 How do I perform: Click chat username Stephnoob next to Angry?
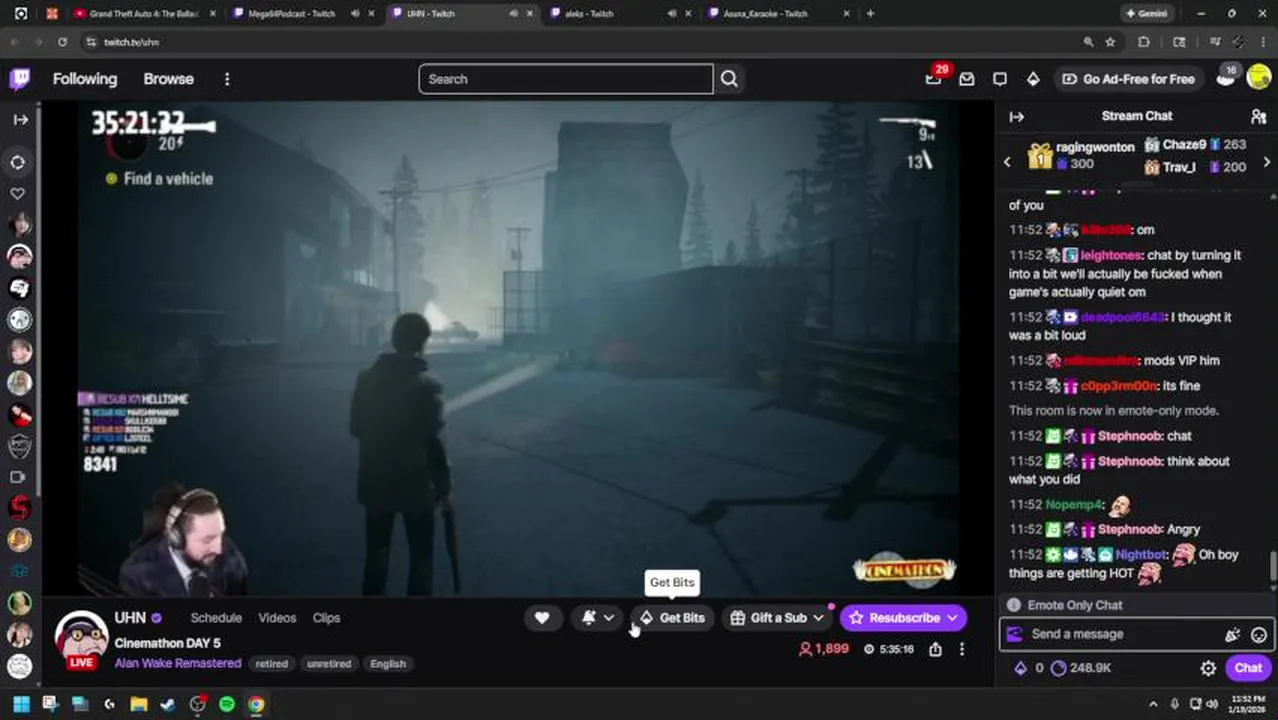tap(1130, 529)
